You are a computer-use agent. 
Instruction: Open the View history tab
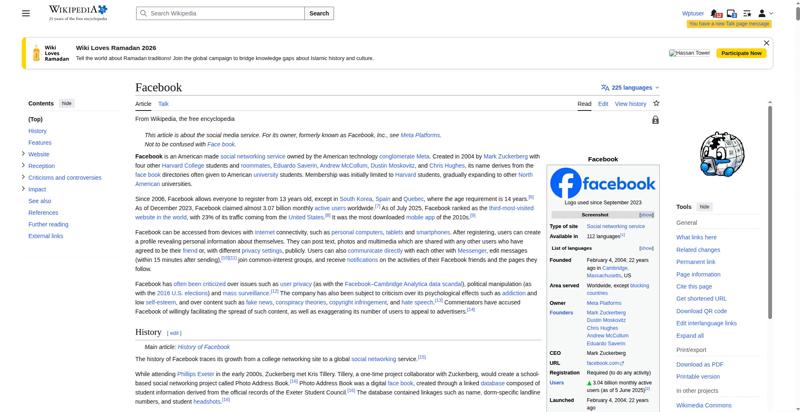tap(630, 103)
